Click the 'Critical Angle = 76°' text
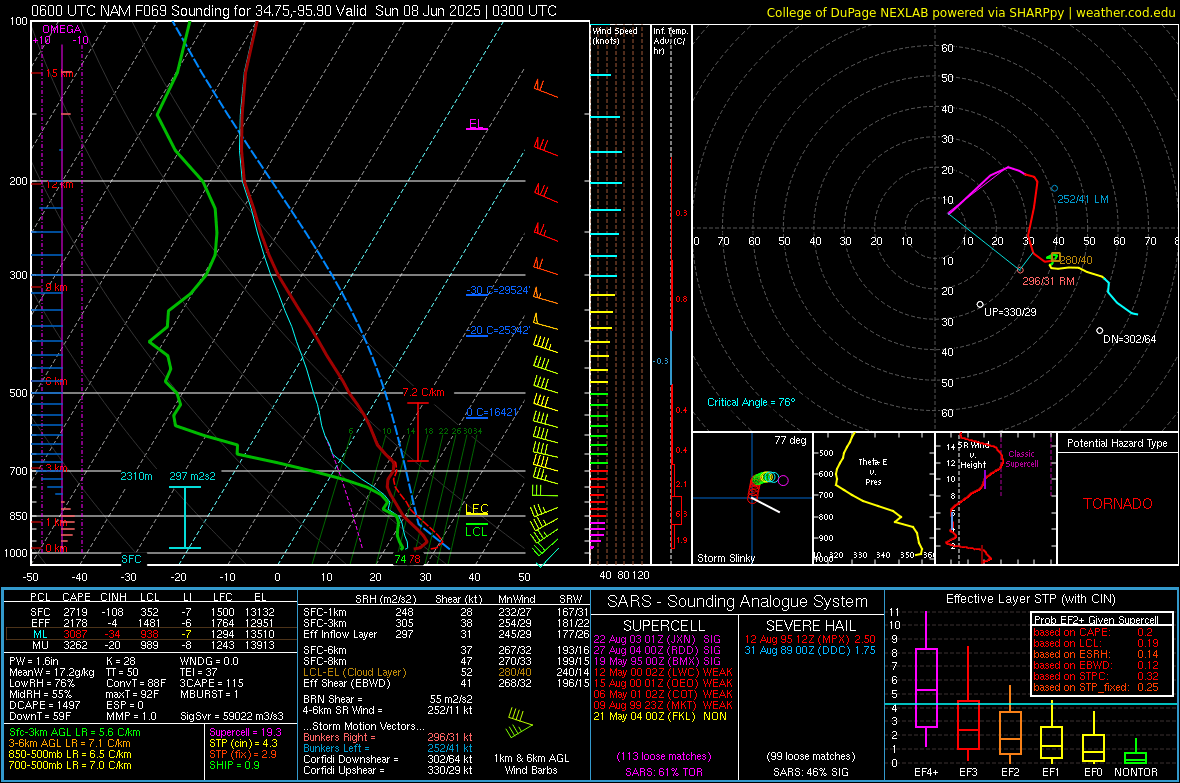The width and height of the screenshot is (1180, 783). pyautogui.click(x=751, y=402)
